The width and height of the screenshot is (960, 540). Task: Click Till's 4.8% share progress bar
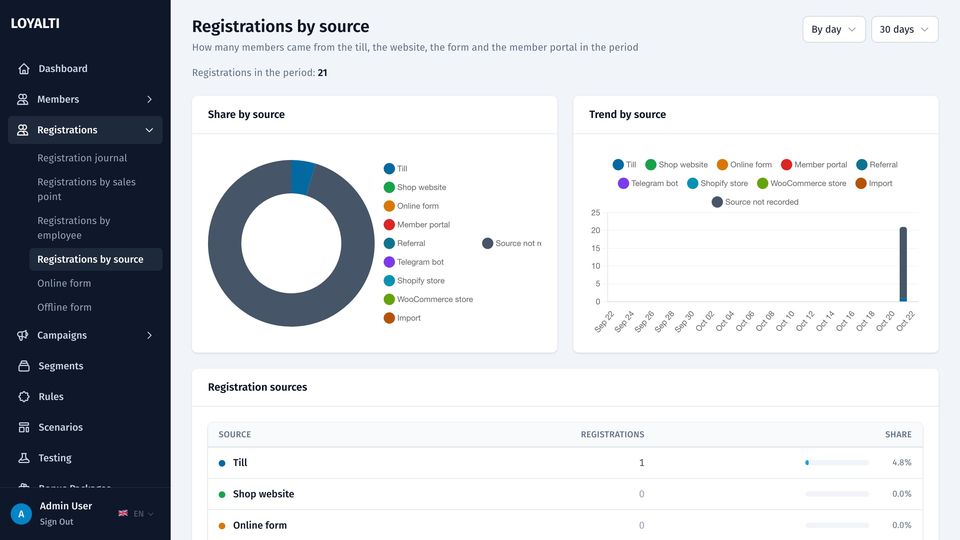coord(837,463)
